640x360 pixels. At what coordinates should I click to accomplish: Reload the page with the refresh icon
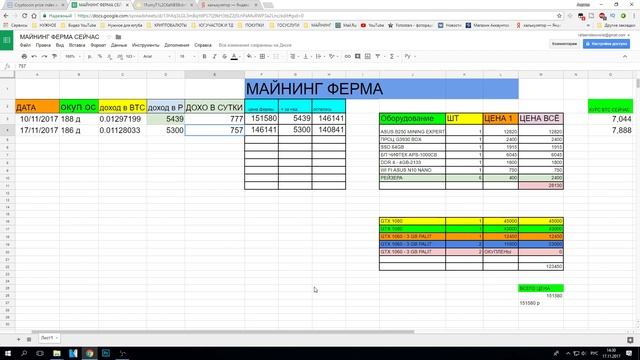point(24,16)
